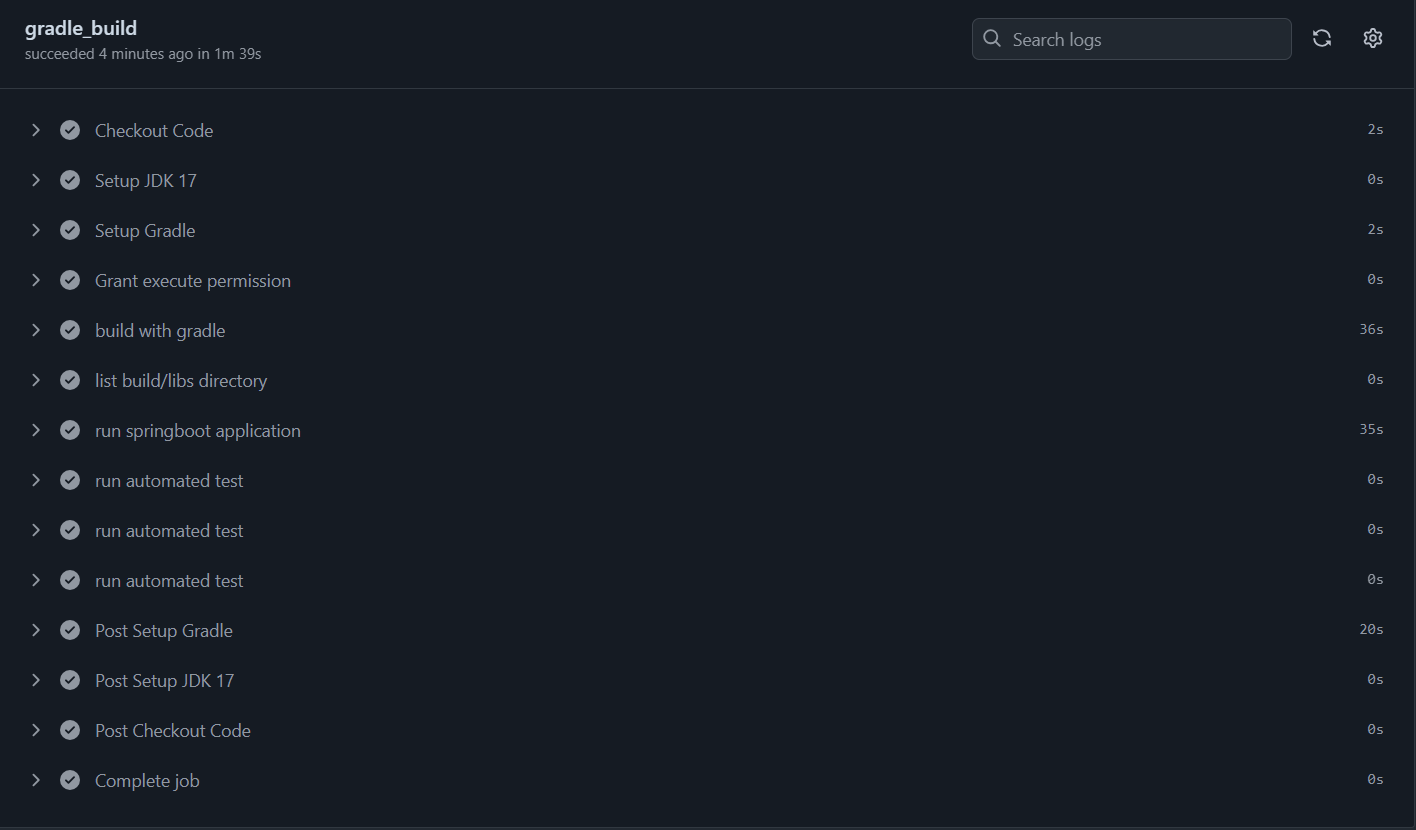Open the Grant execute permission step
The image size is (1416, 830).
707,280
